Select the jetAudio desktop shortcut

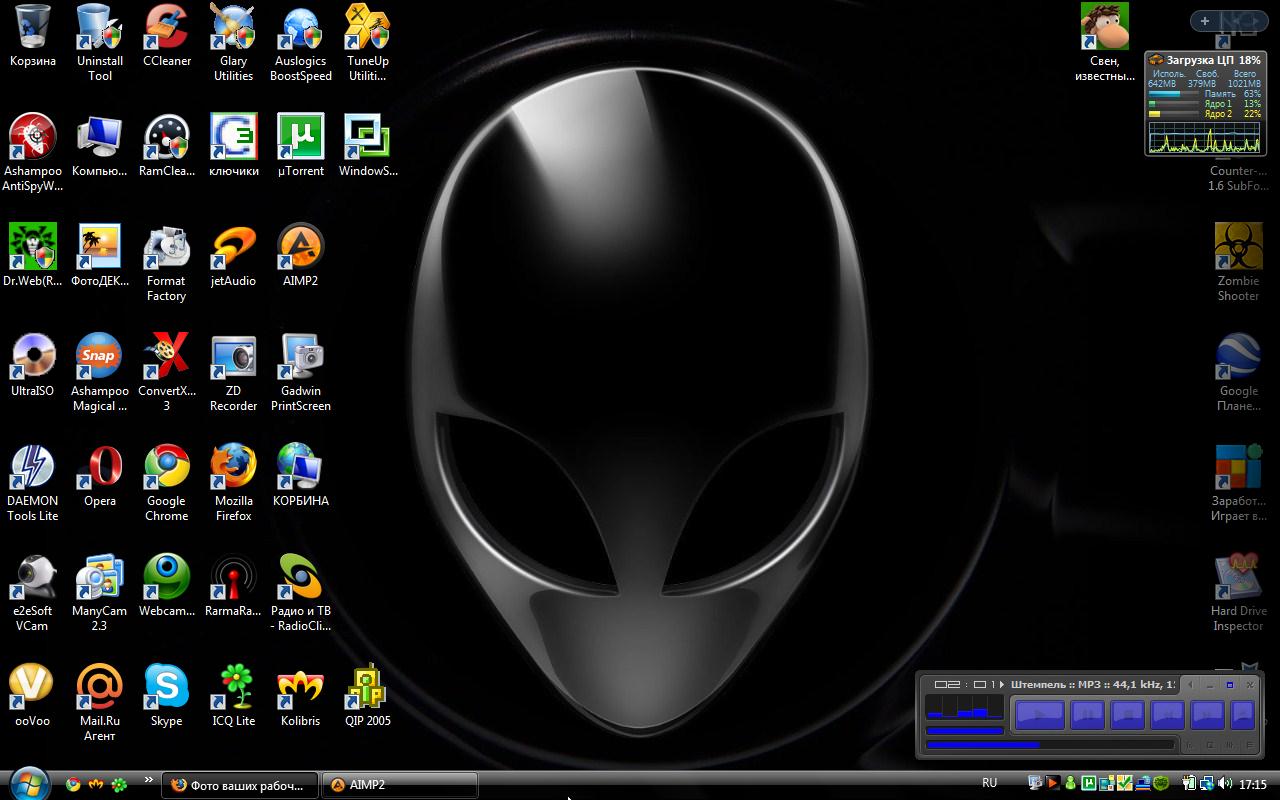coord(233,257)
